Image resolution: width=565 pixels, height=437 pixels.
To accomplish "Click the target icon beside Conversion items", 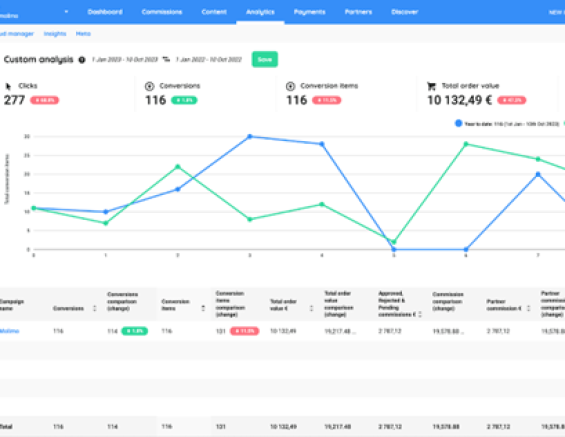I will [x=290, y=86].
